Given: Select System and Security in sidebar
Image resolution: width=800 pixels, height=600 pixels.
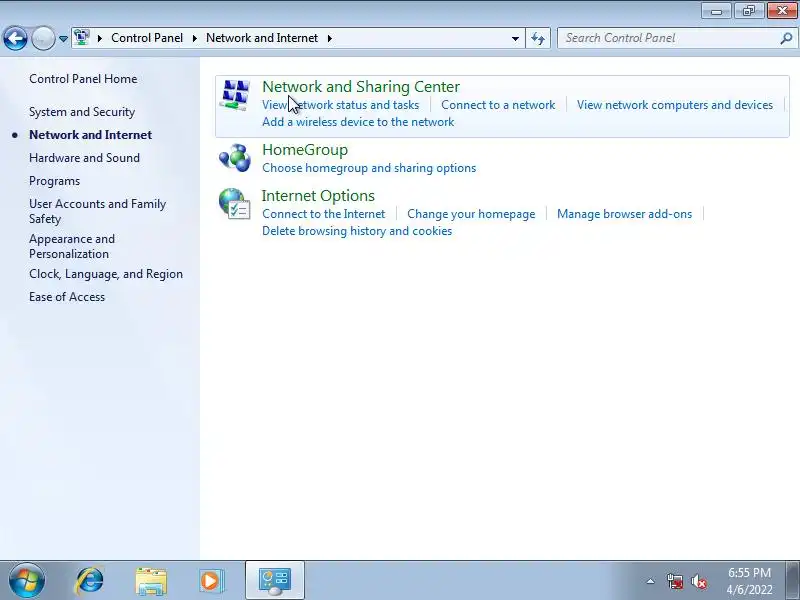Looking at the screenshot, I should click(x=82, y=112).
